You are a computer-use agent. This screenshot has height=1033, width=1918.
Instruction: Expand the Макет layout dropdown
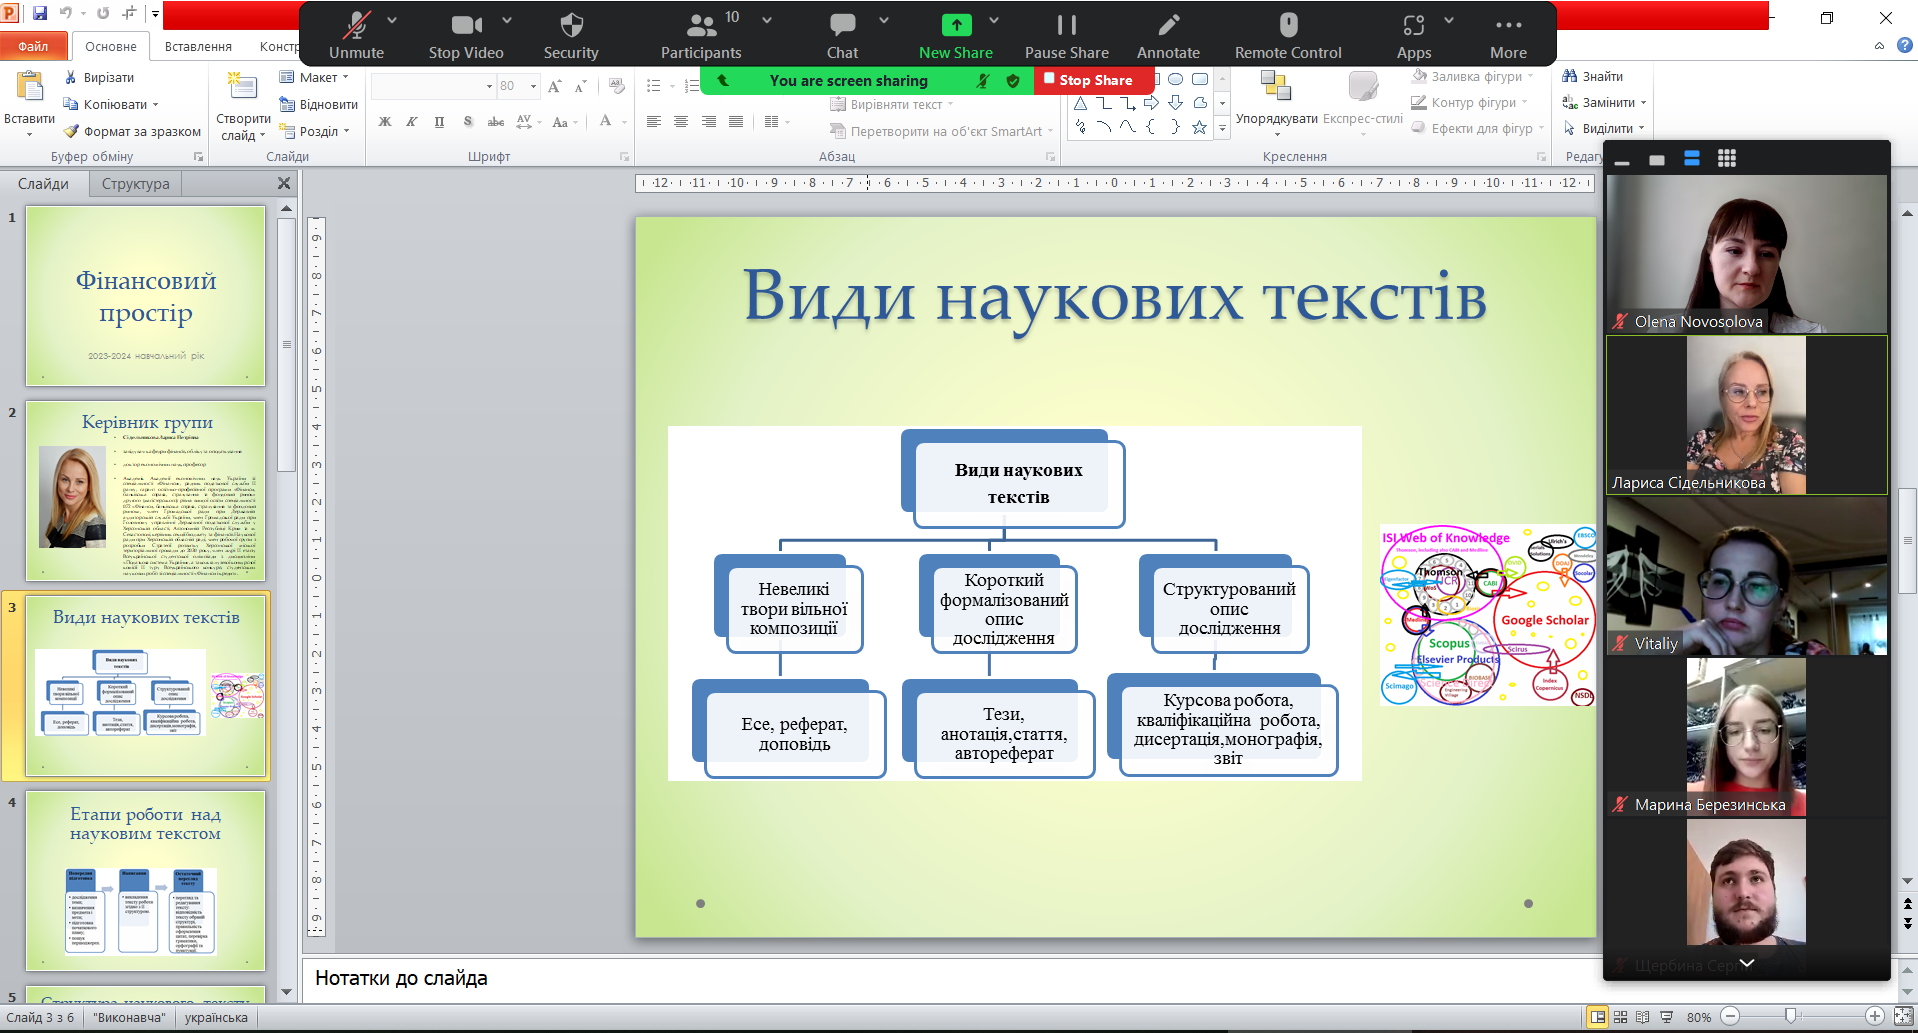pyautogui.click(x=314, y=77)
